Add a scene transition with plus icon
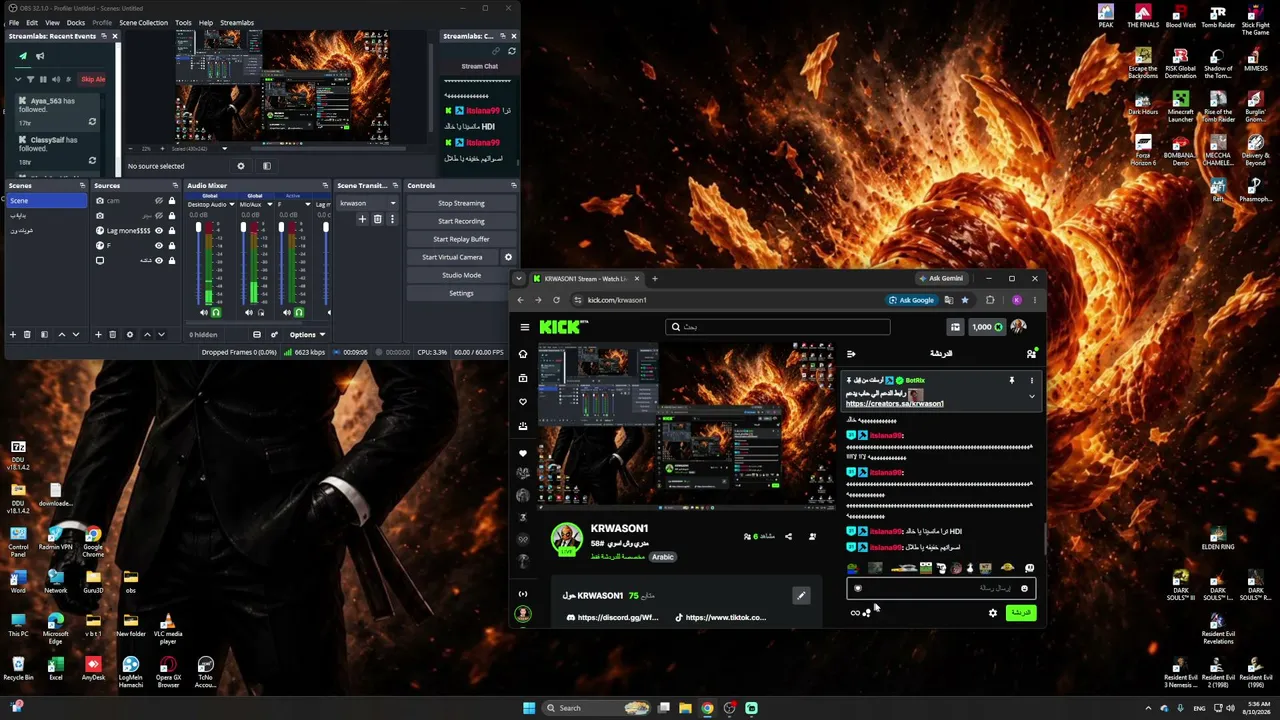Viewport: 1280px width, 720px height. click(x=362, y=219)
